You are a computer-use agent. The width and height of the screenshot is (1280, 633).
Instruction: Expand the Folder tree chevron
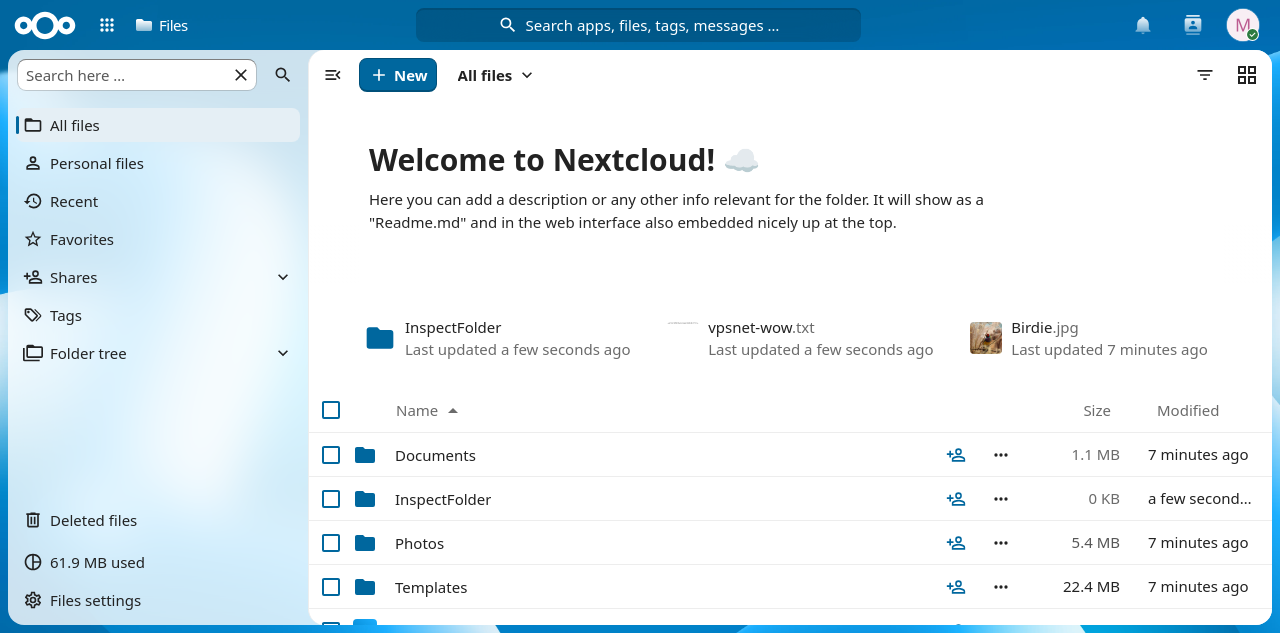pos(283,353)
